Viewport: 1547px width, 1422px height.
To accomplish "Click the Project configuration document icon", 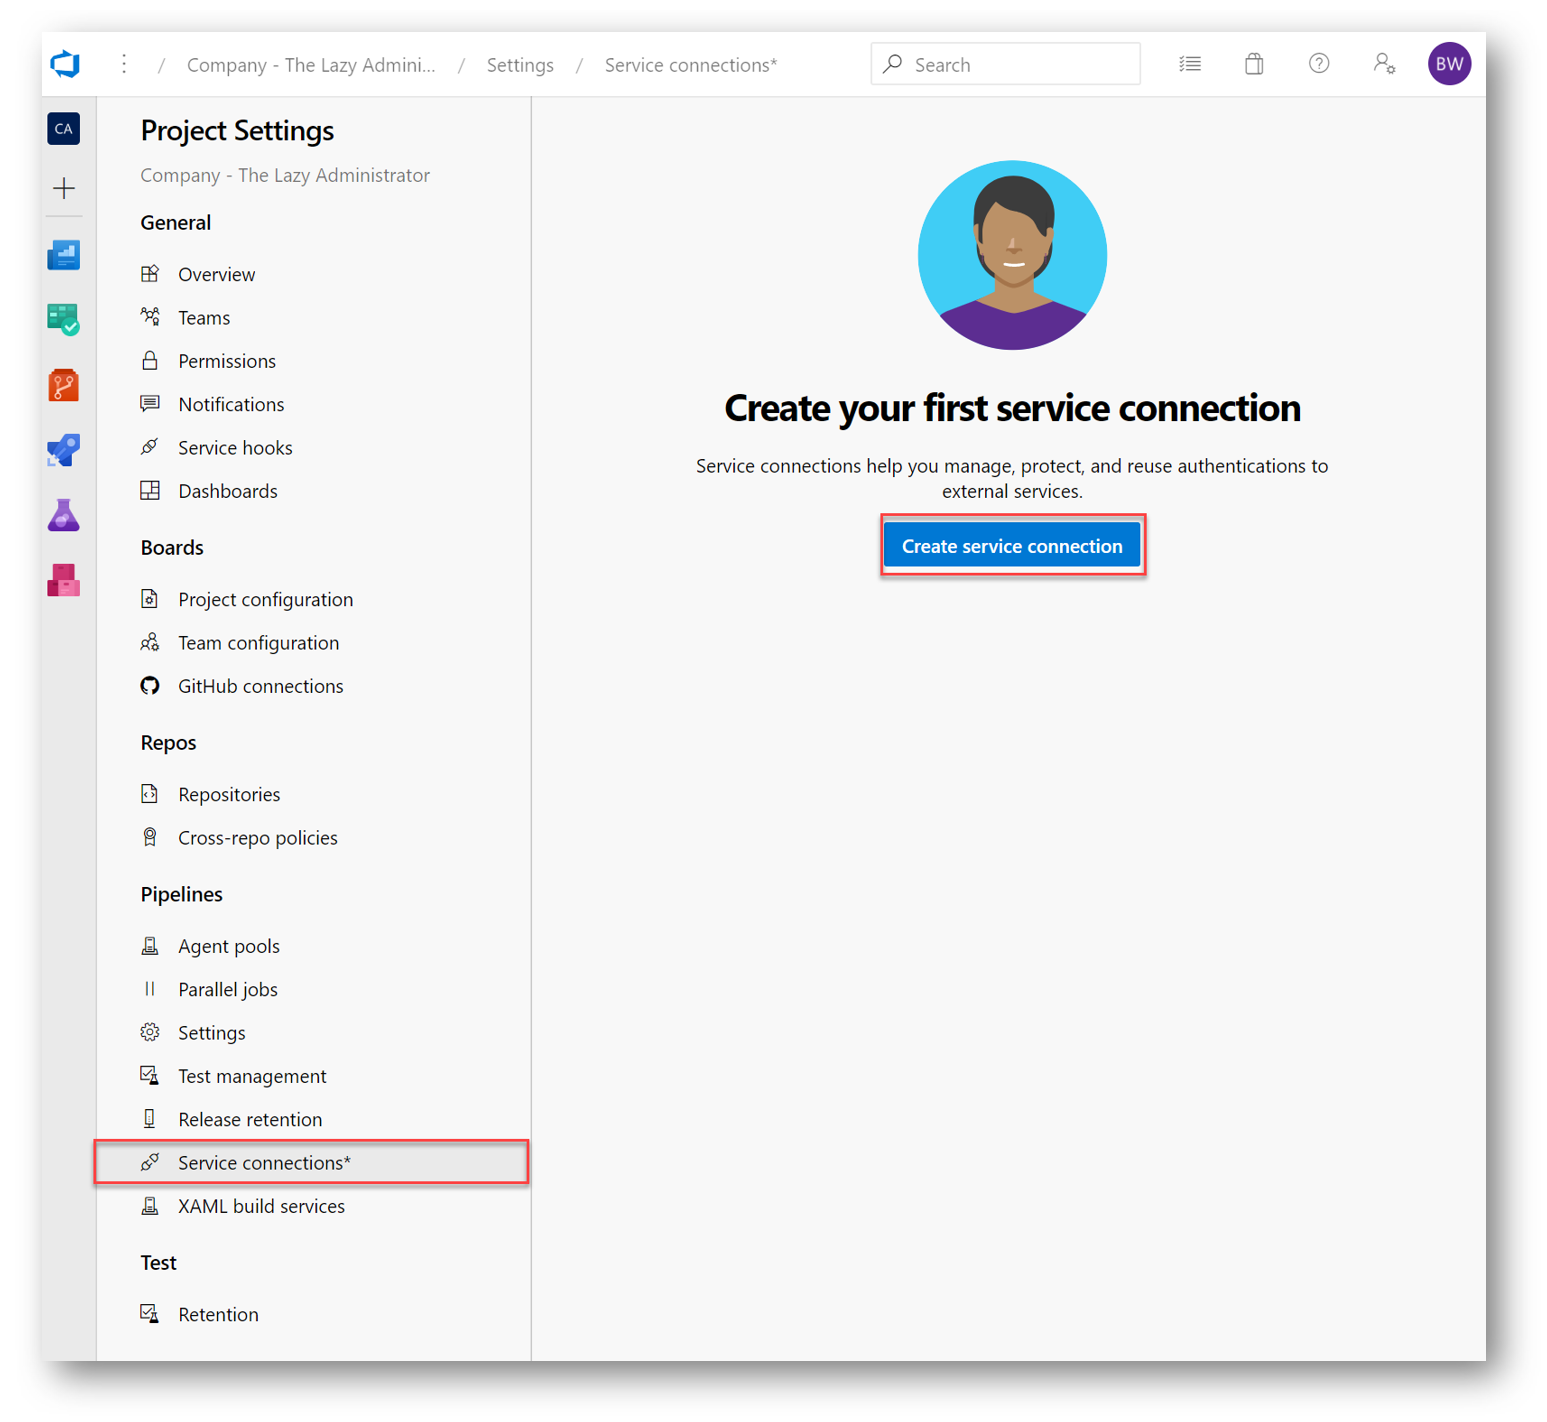I will pos(150,599).
